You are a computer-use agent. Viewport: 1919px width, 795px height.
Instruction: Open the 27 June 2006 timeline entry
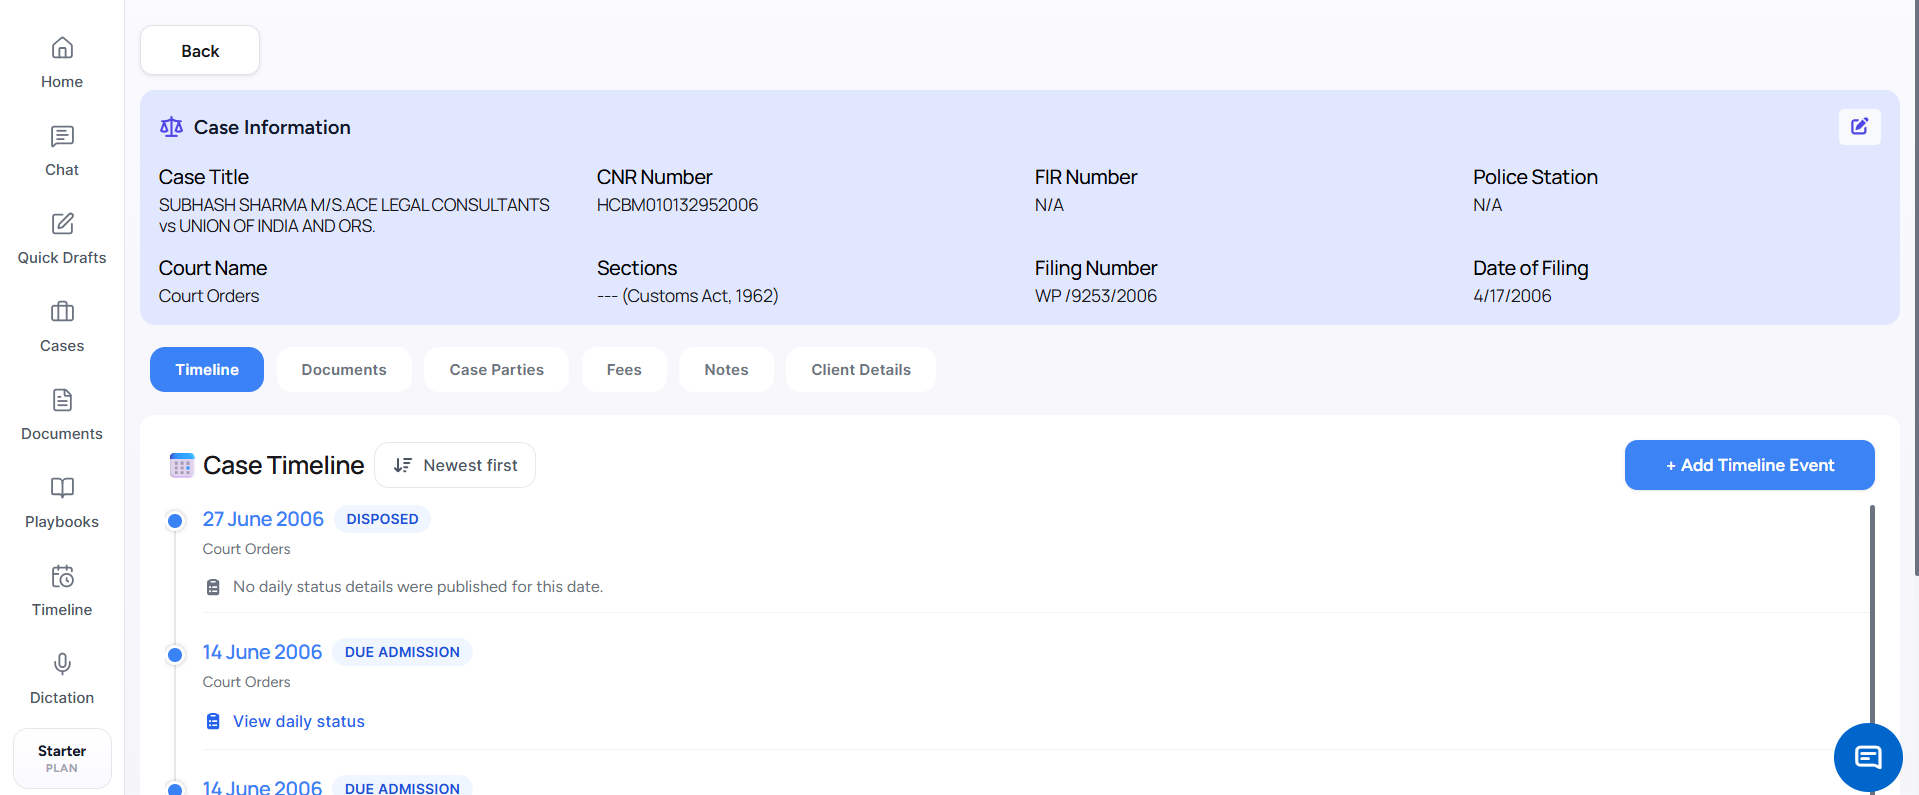click(x=263, y=519)
